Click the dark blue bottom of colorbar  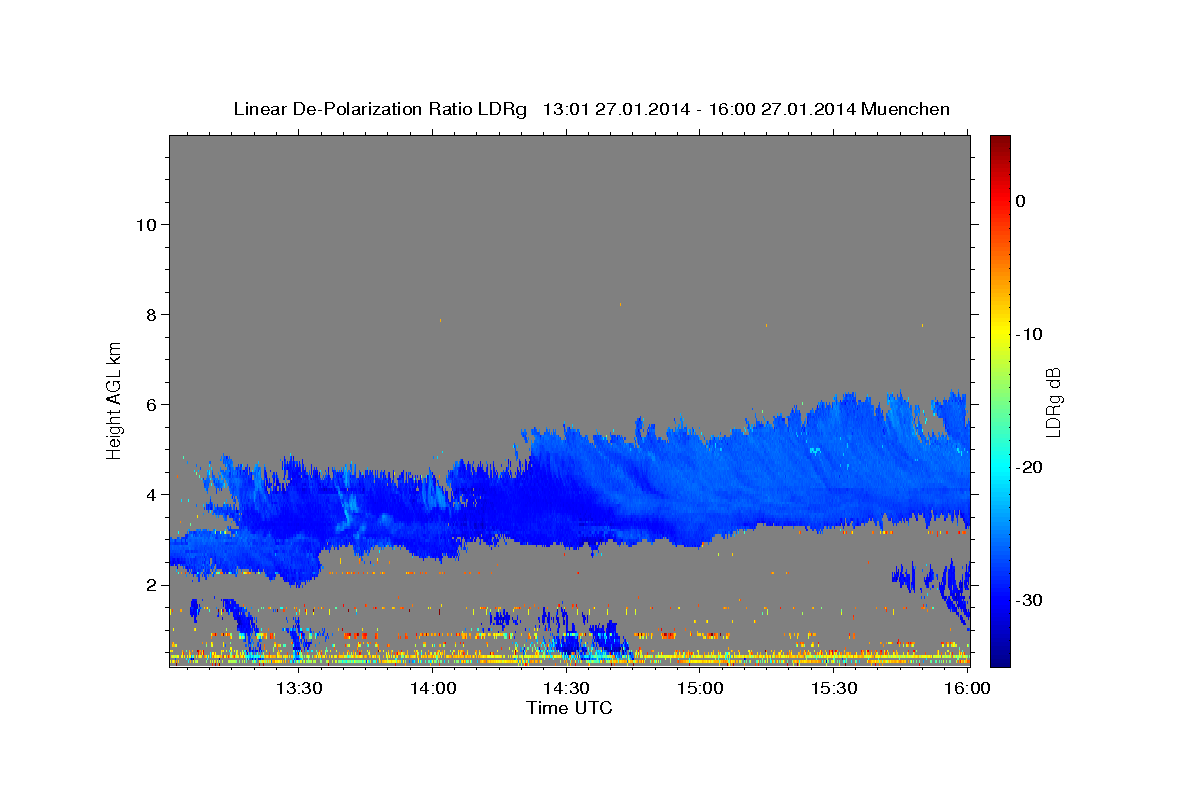1000,658
